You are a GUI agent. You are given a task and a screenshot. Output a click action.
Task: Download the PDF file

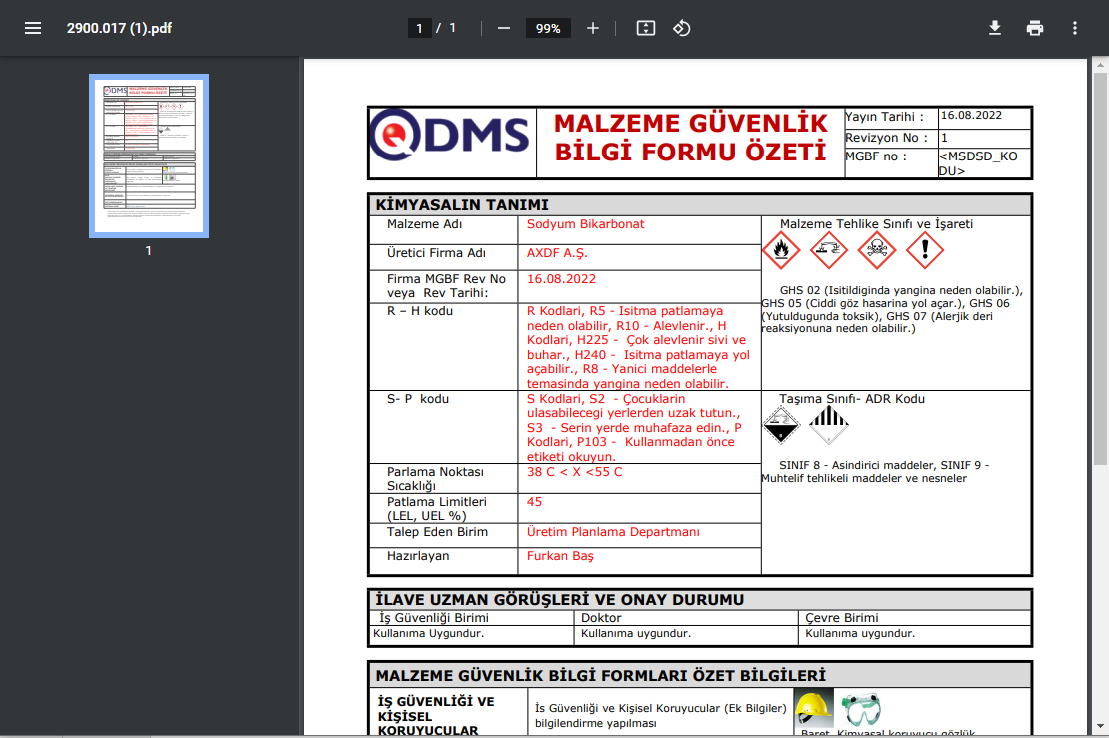point(995,28)
